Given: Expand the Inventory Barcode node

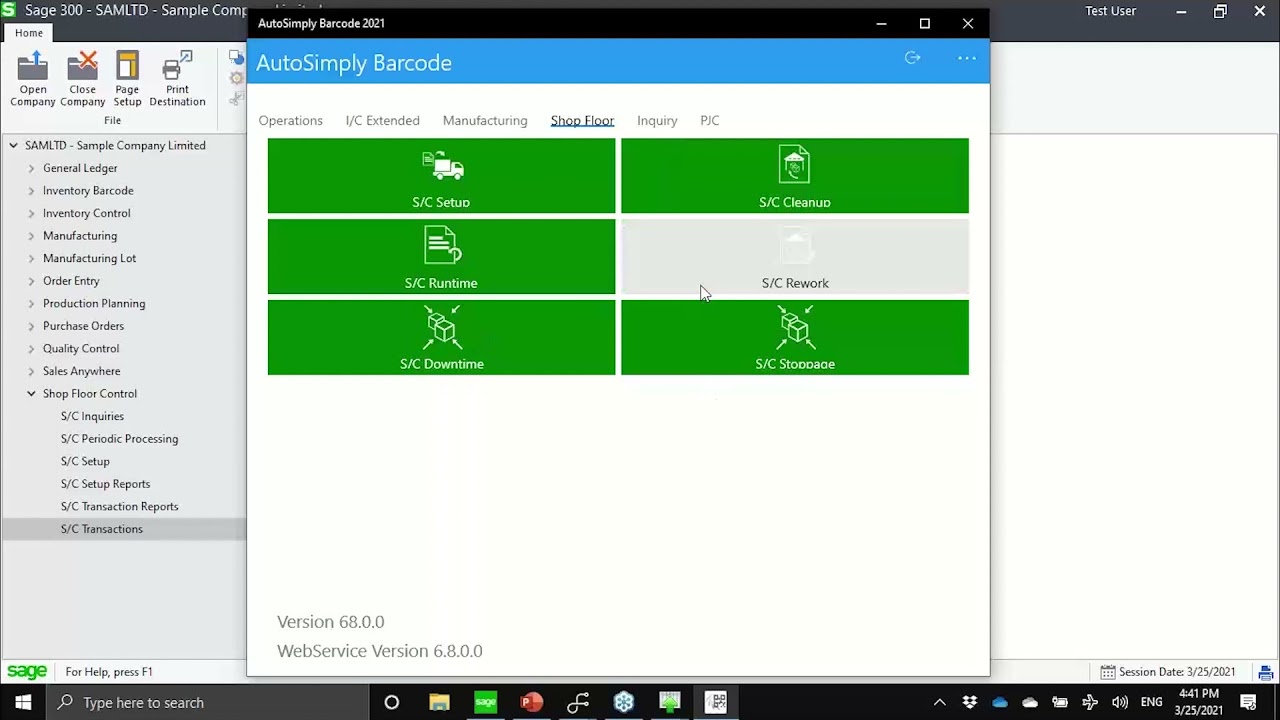Looking at the screenshot, I should [31, 191].
